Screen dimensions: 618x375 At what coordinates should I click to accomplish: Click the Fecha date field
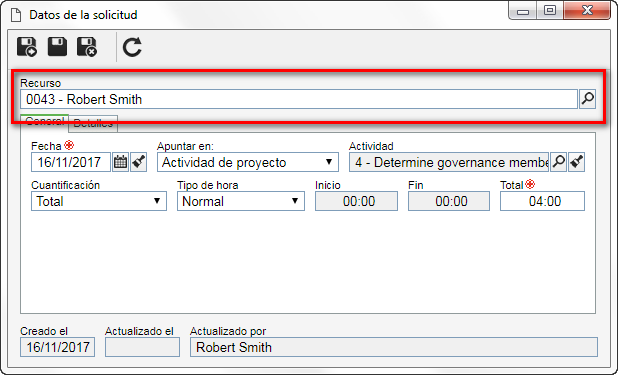(x=71, y=162)
